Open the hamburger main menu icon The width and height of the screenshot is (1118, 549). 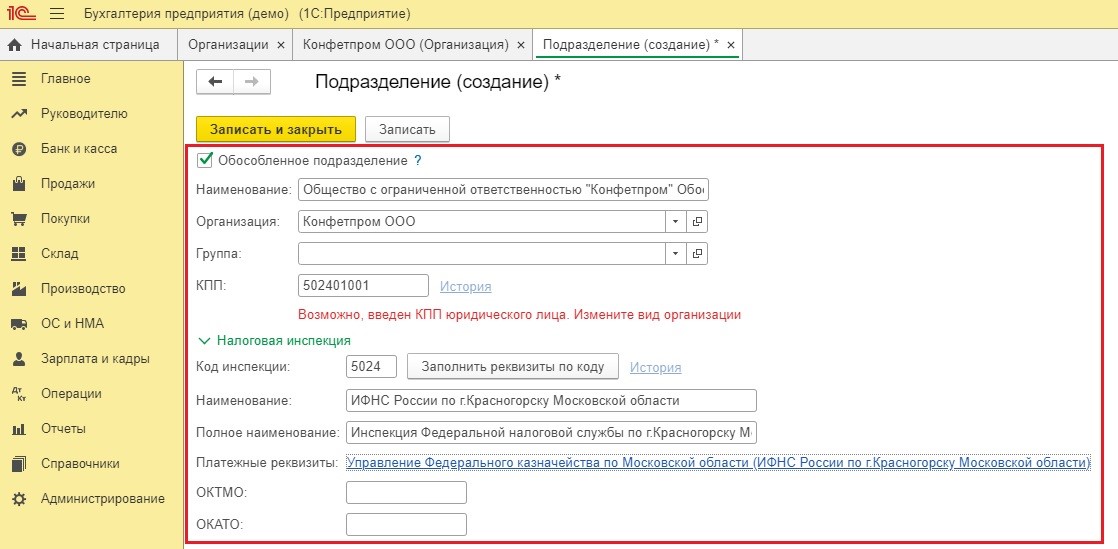point(56,14)
